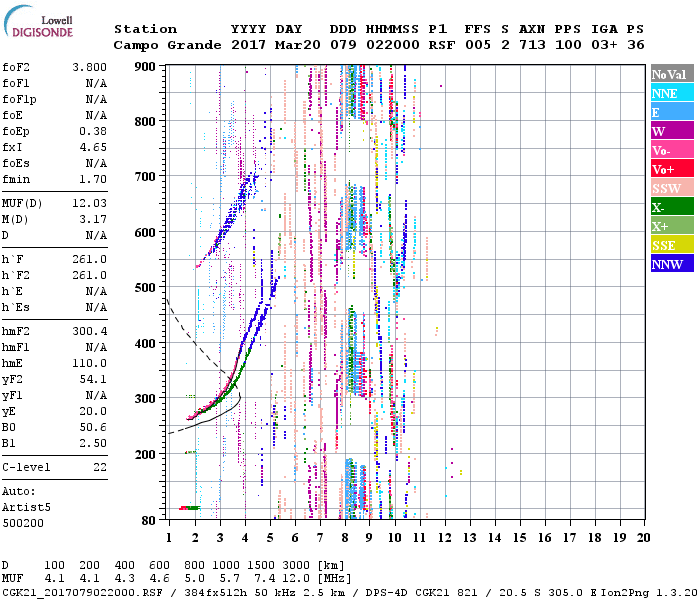The width and height of the screenshot is (700, 600).
Task: Click the fmin value 1.70
Action: [x=93, y=179]
